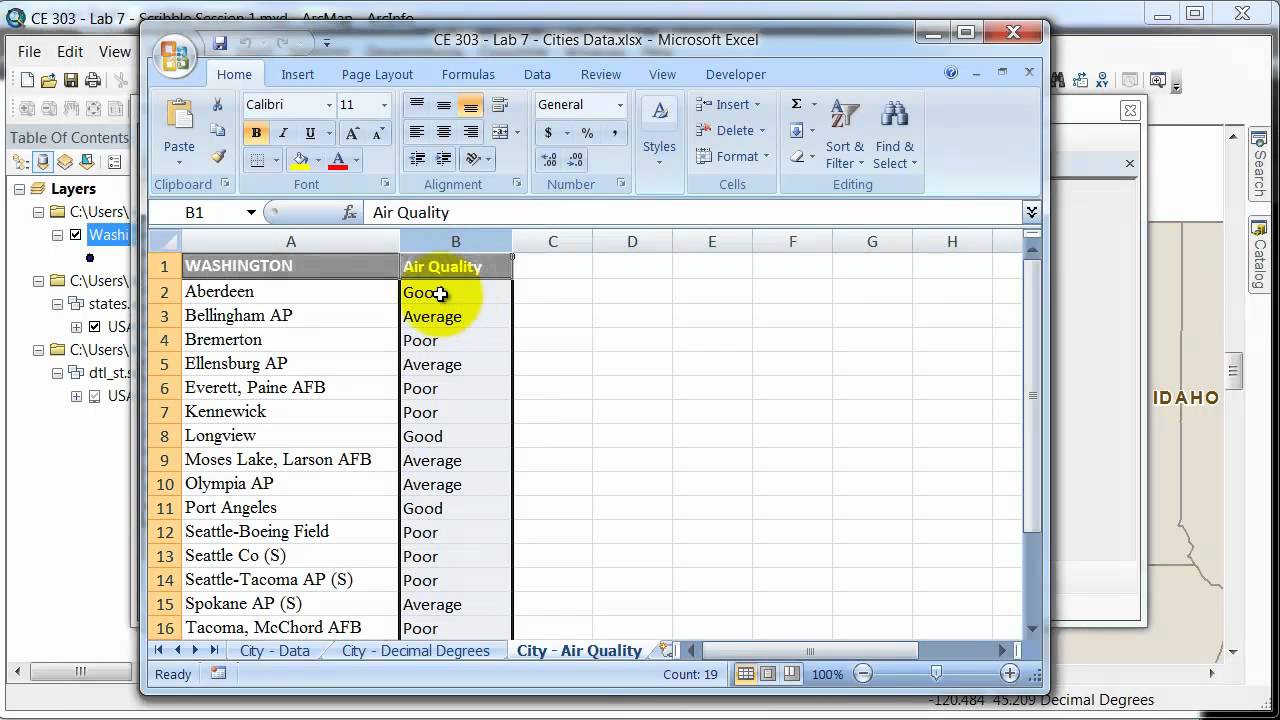This screenshot has width=1280, height=720.
Task: Open Font Color dropdown arrow
Action: tap(356, 160)
